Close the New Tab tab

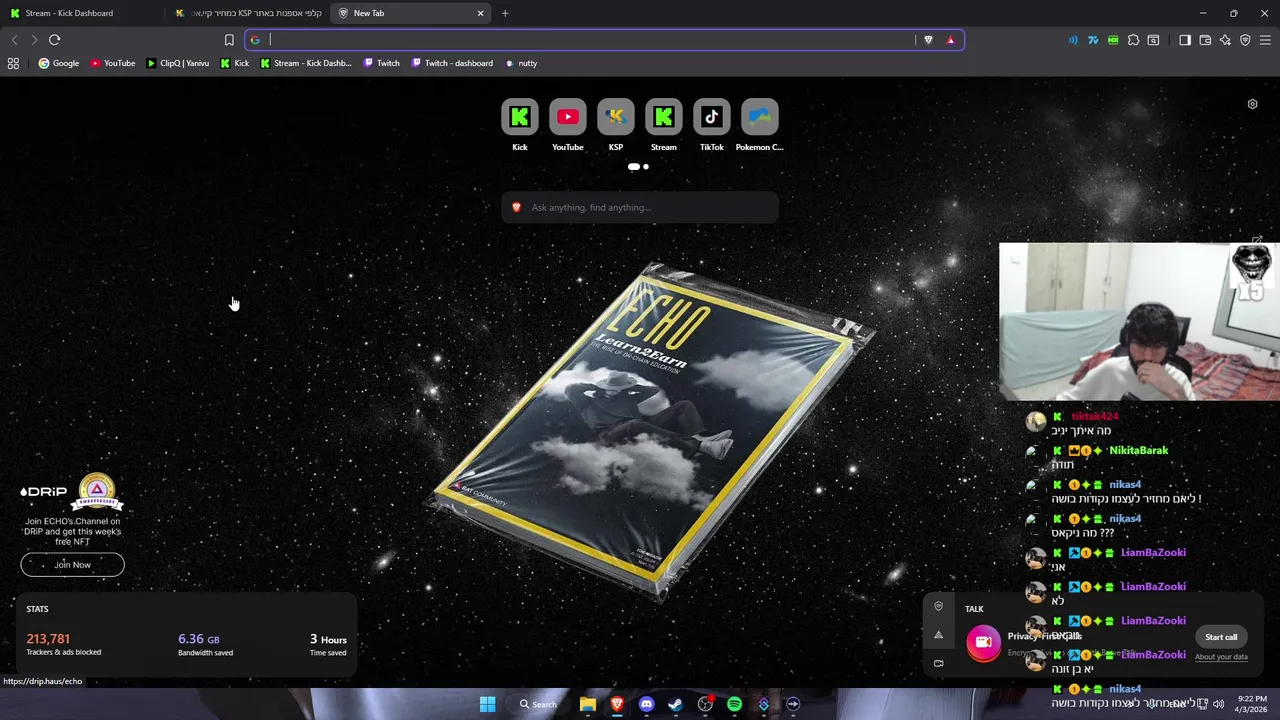pos(480,13)
